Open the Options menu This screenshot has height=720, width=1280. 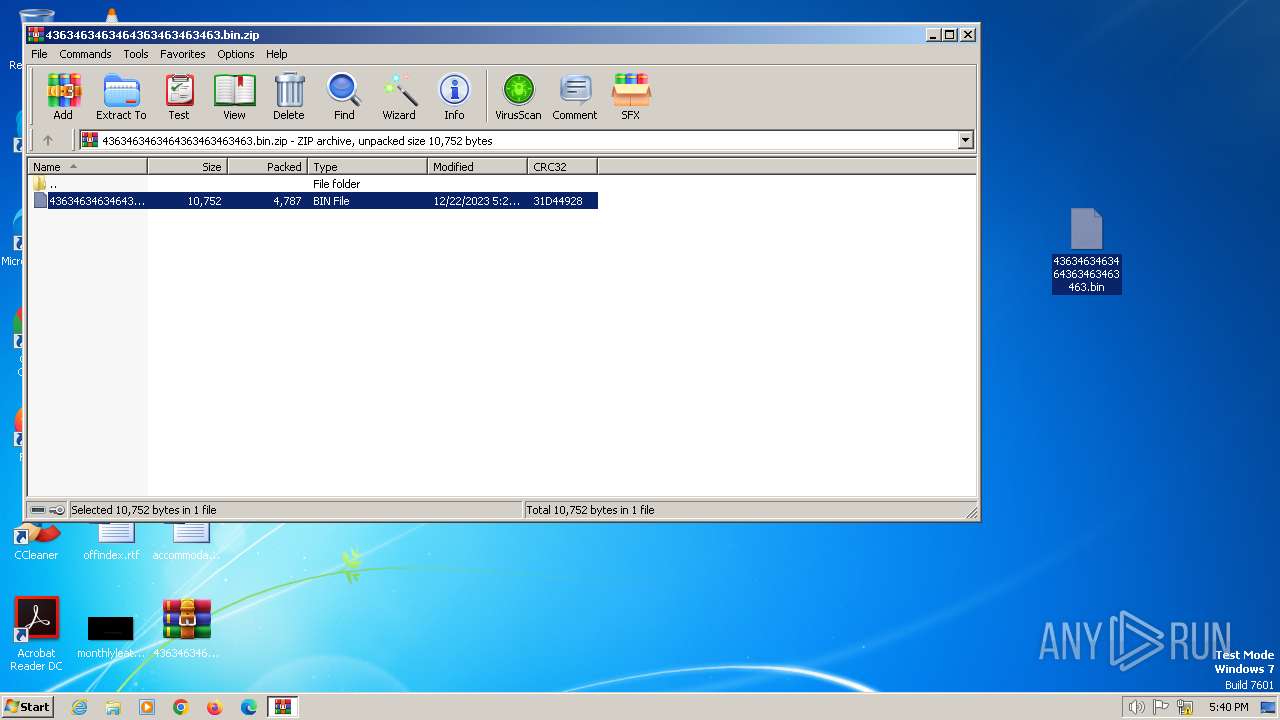click(236, 54)
